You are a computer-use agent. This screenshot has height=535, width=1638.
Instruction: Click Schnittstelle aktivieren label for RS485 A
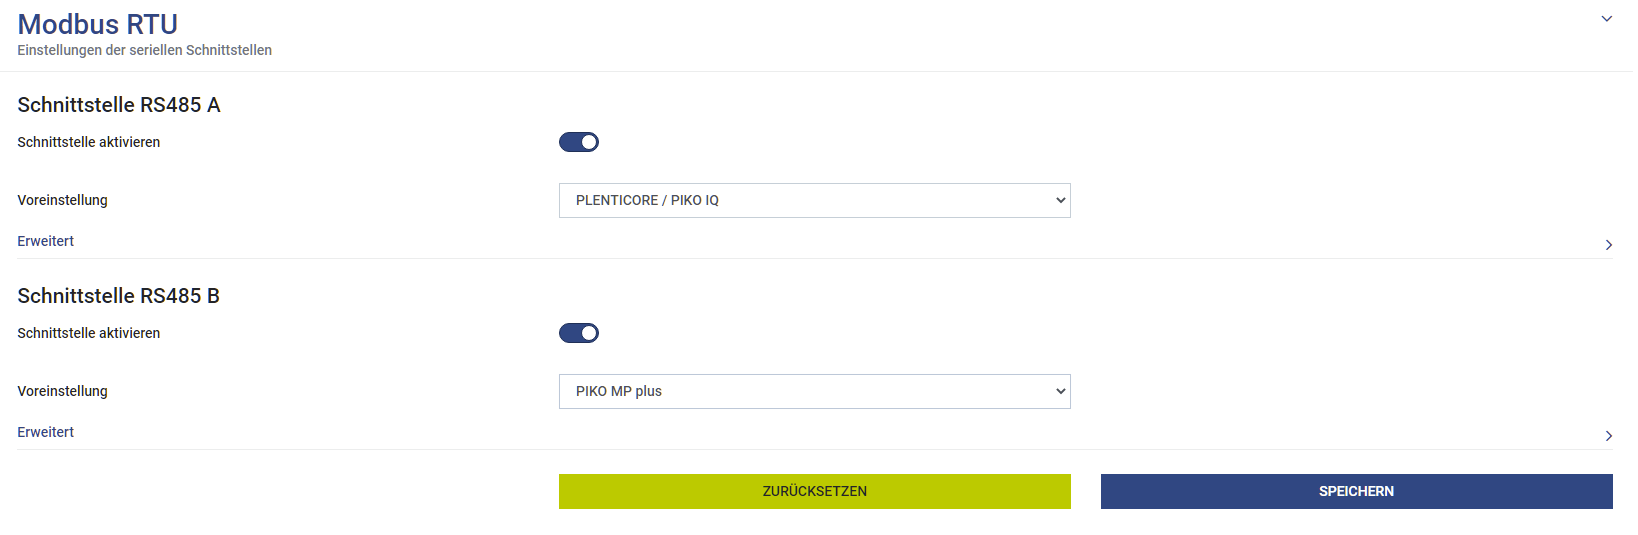tap(89, 142)
